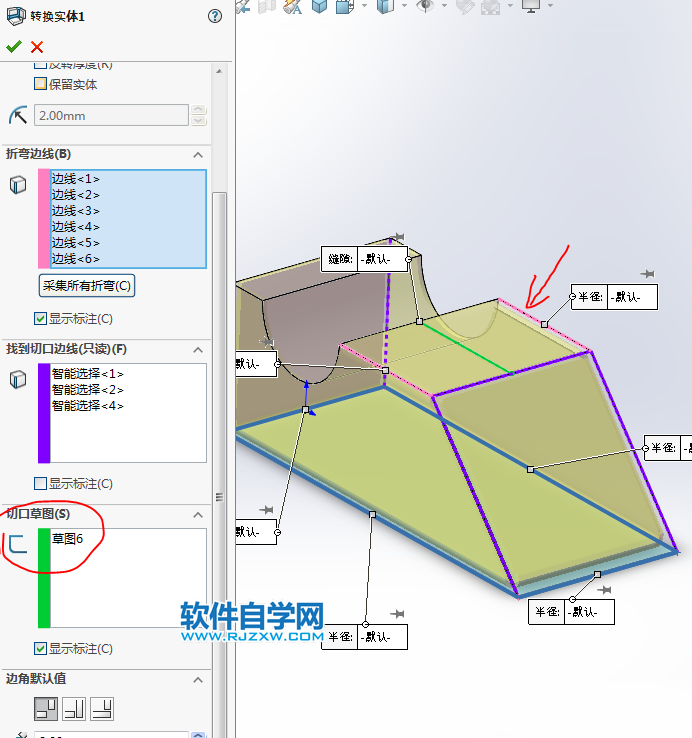Cancel with the red X icon

coord(37,47)
